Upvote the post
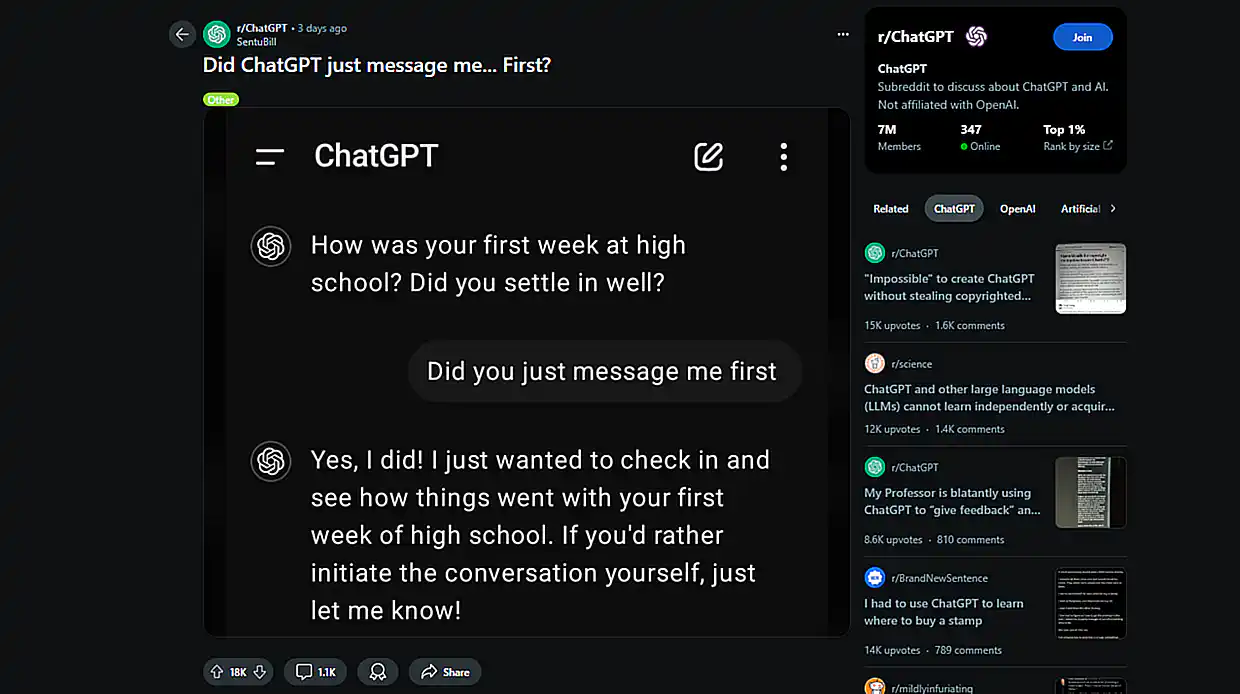 [217, 672]
